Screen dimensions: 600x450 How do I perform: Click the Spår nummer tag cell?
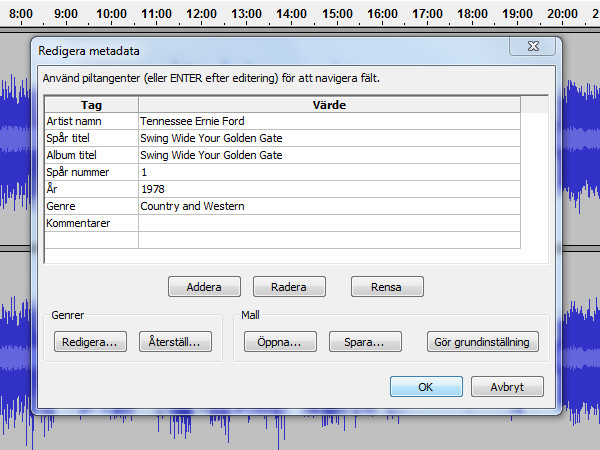91,172
